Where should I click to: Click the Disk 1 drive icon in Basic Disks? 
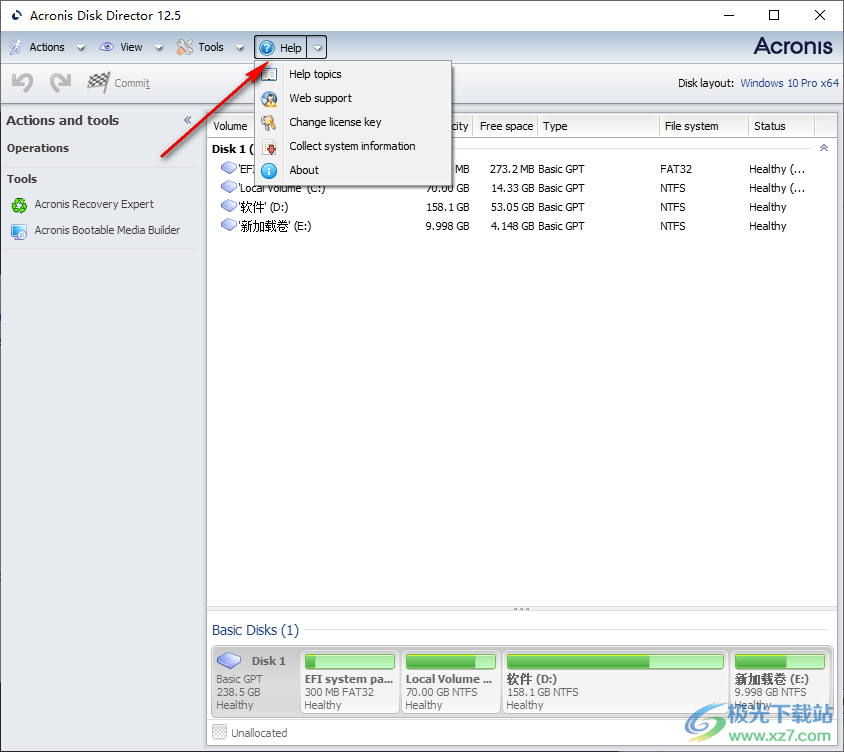229,659
